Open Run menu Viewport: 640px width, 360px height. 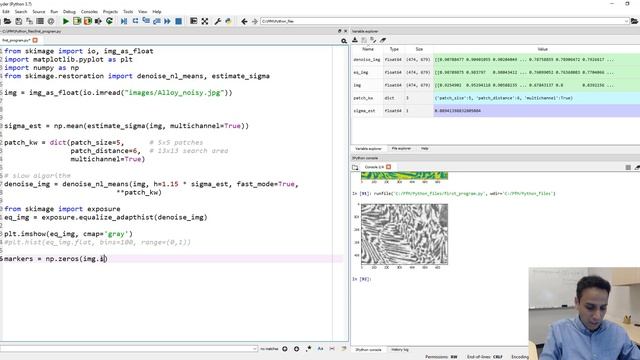click(x=54, y=12)
